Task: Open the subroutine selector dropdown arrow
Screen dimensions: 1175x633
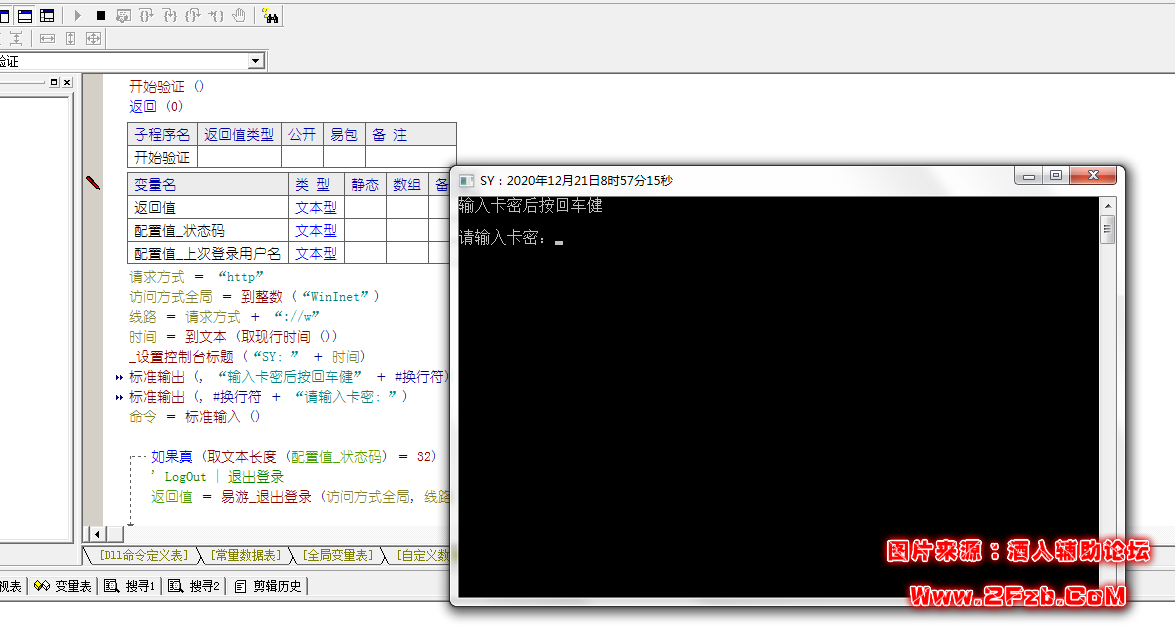Action: (x=256, y=61)
